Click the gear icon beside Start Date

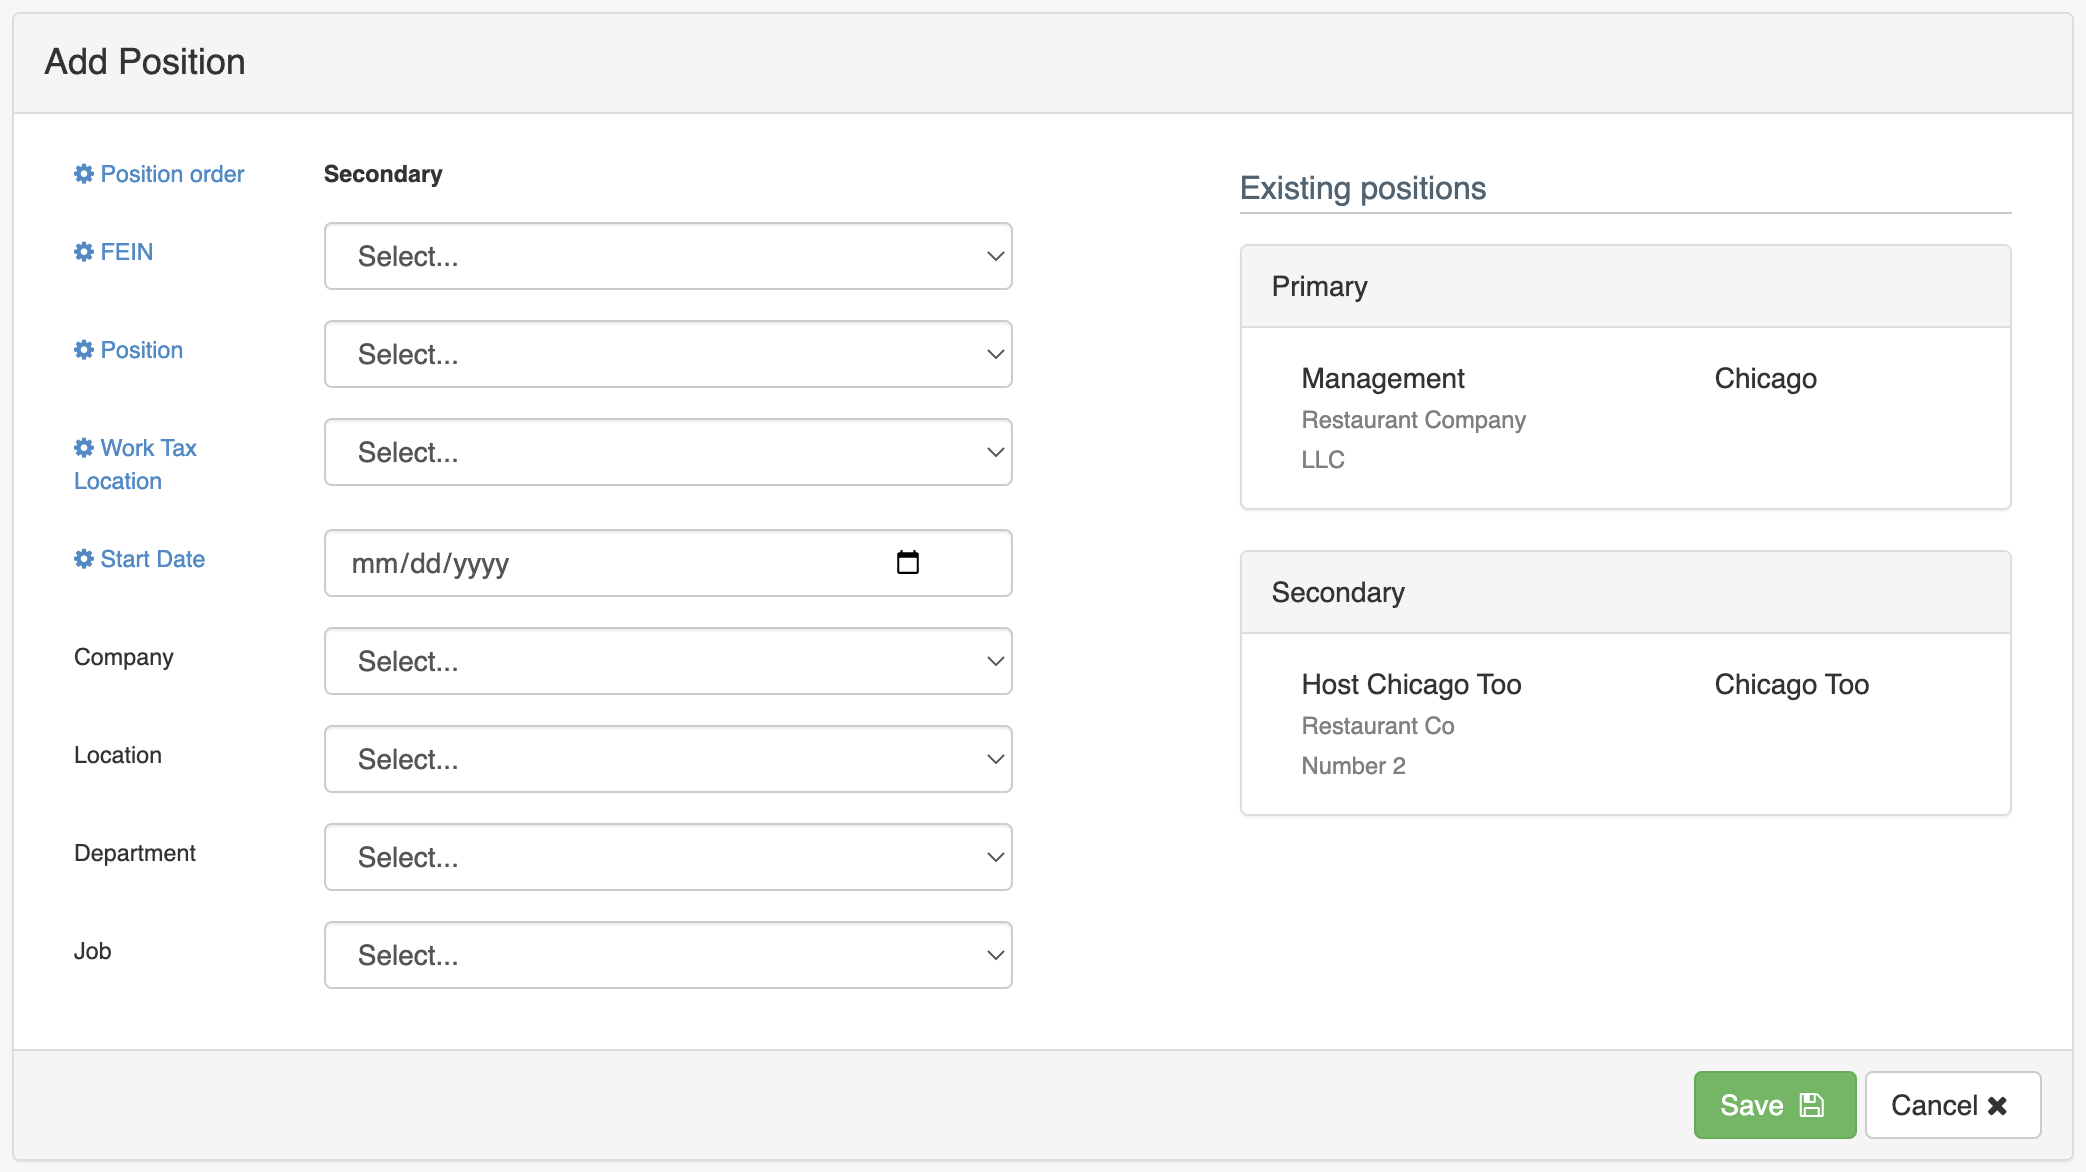click(83, 558)
